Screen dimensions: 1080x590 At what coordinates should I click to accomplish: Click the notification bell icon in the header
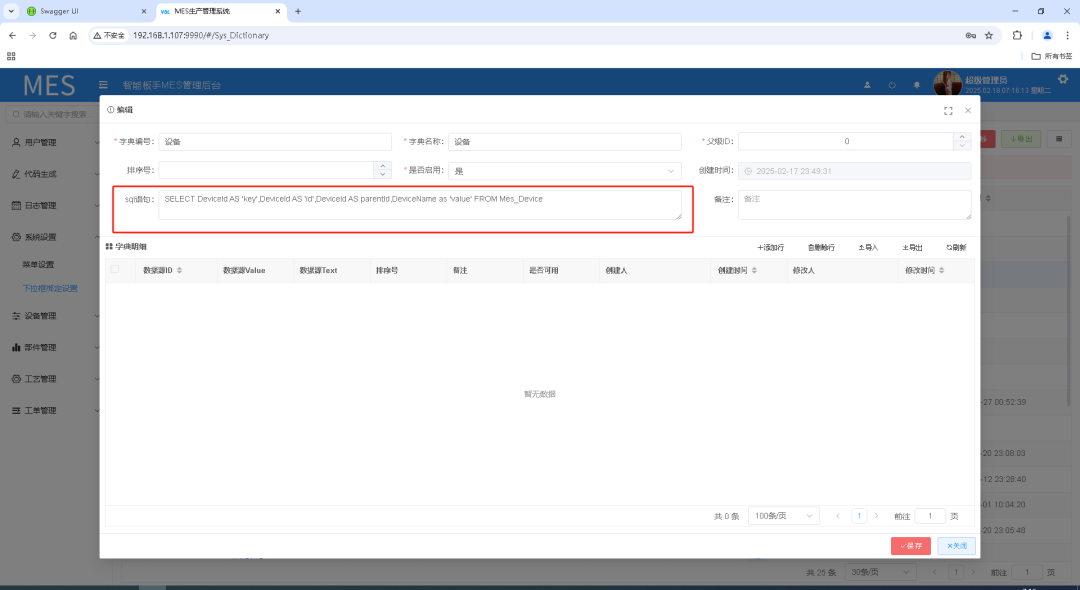(x=917, y=85)
